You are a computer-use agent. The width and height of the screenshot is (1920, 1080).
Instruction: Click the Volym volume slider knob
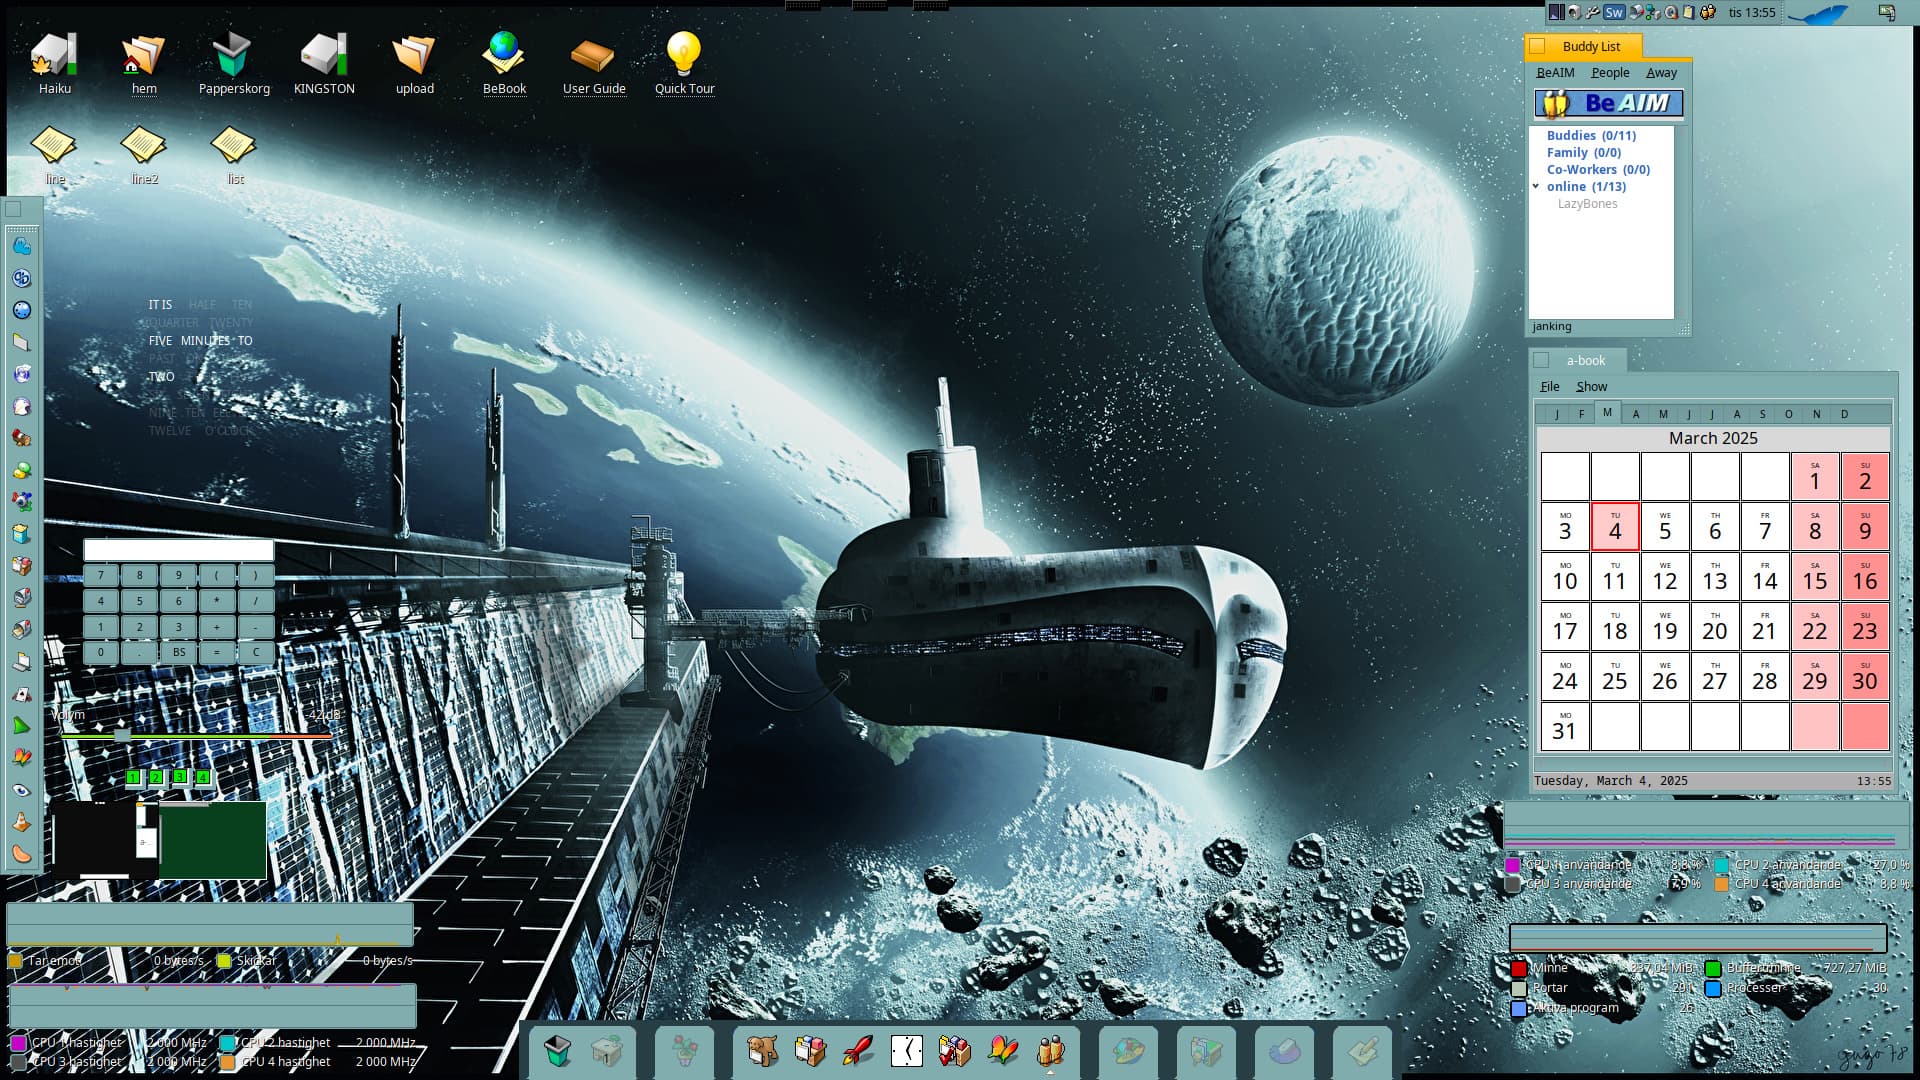coord(122,735)
